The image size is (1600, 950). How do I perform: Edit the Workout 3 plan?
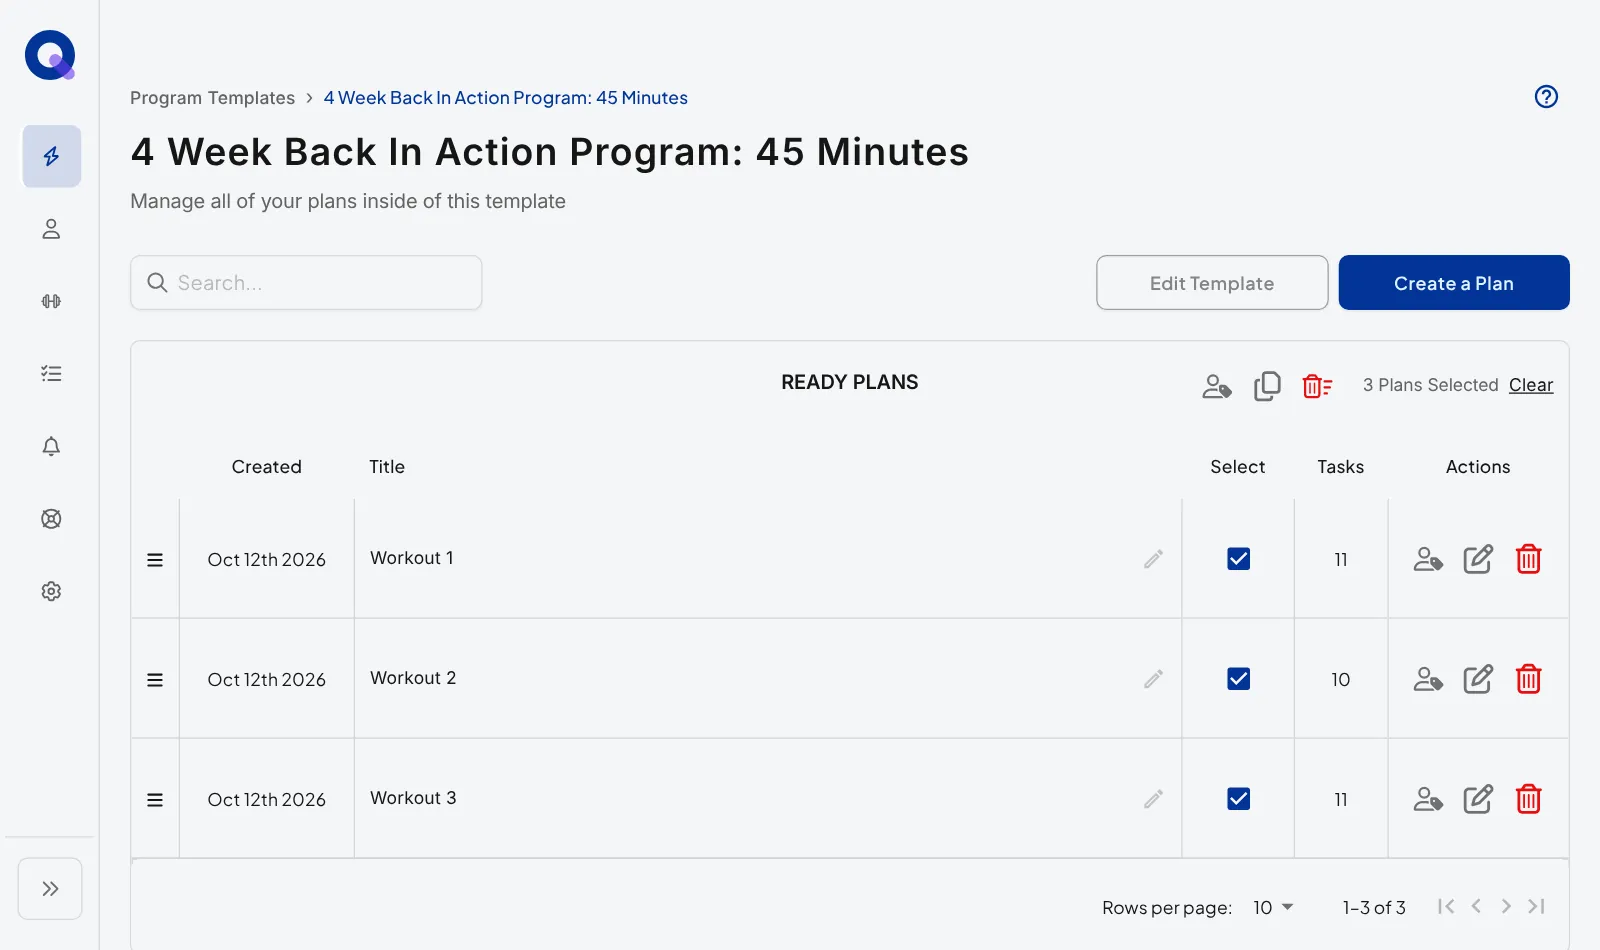pos(1478,799)
